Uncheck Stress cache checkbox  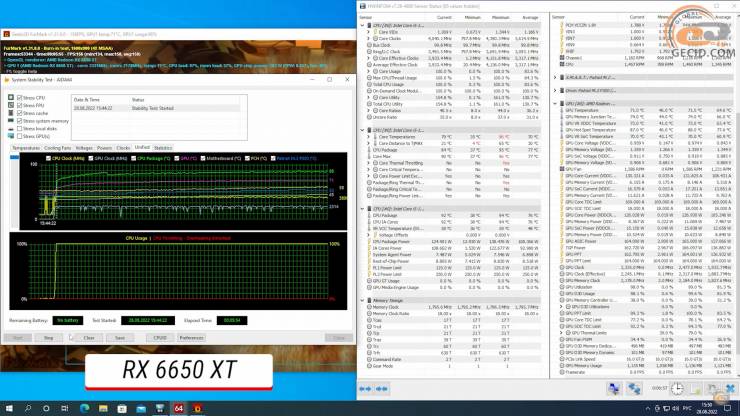click(x=19, y=113)
